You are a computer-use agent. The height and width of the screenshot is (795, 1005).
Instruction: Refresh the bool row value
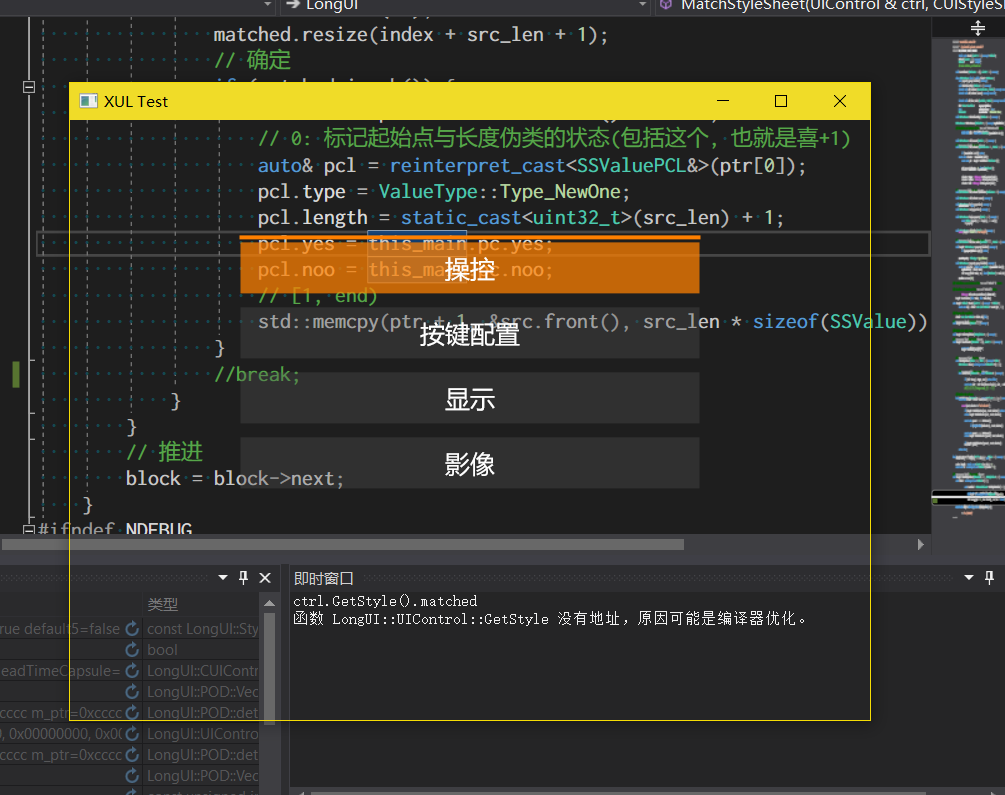(x=132, y=650)
